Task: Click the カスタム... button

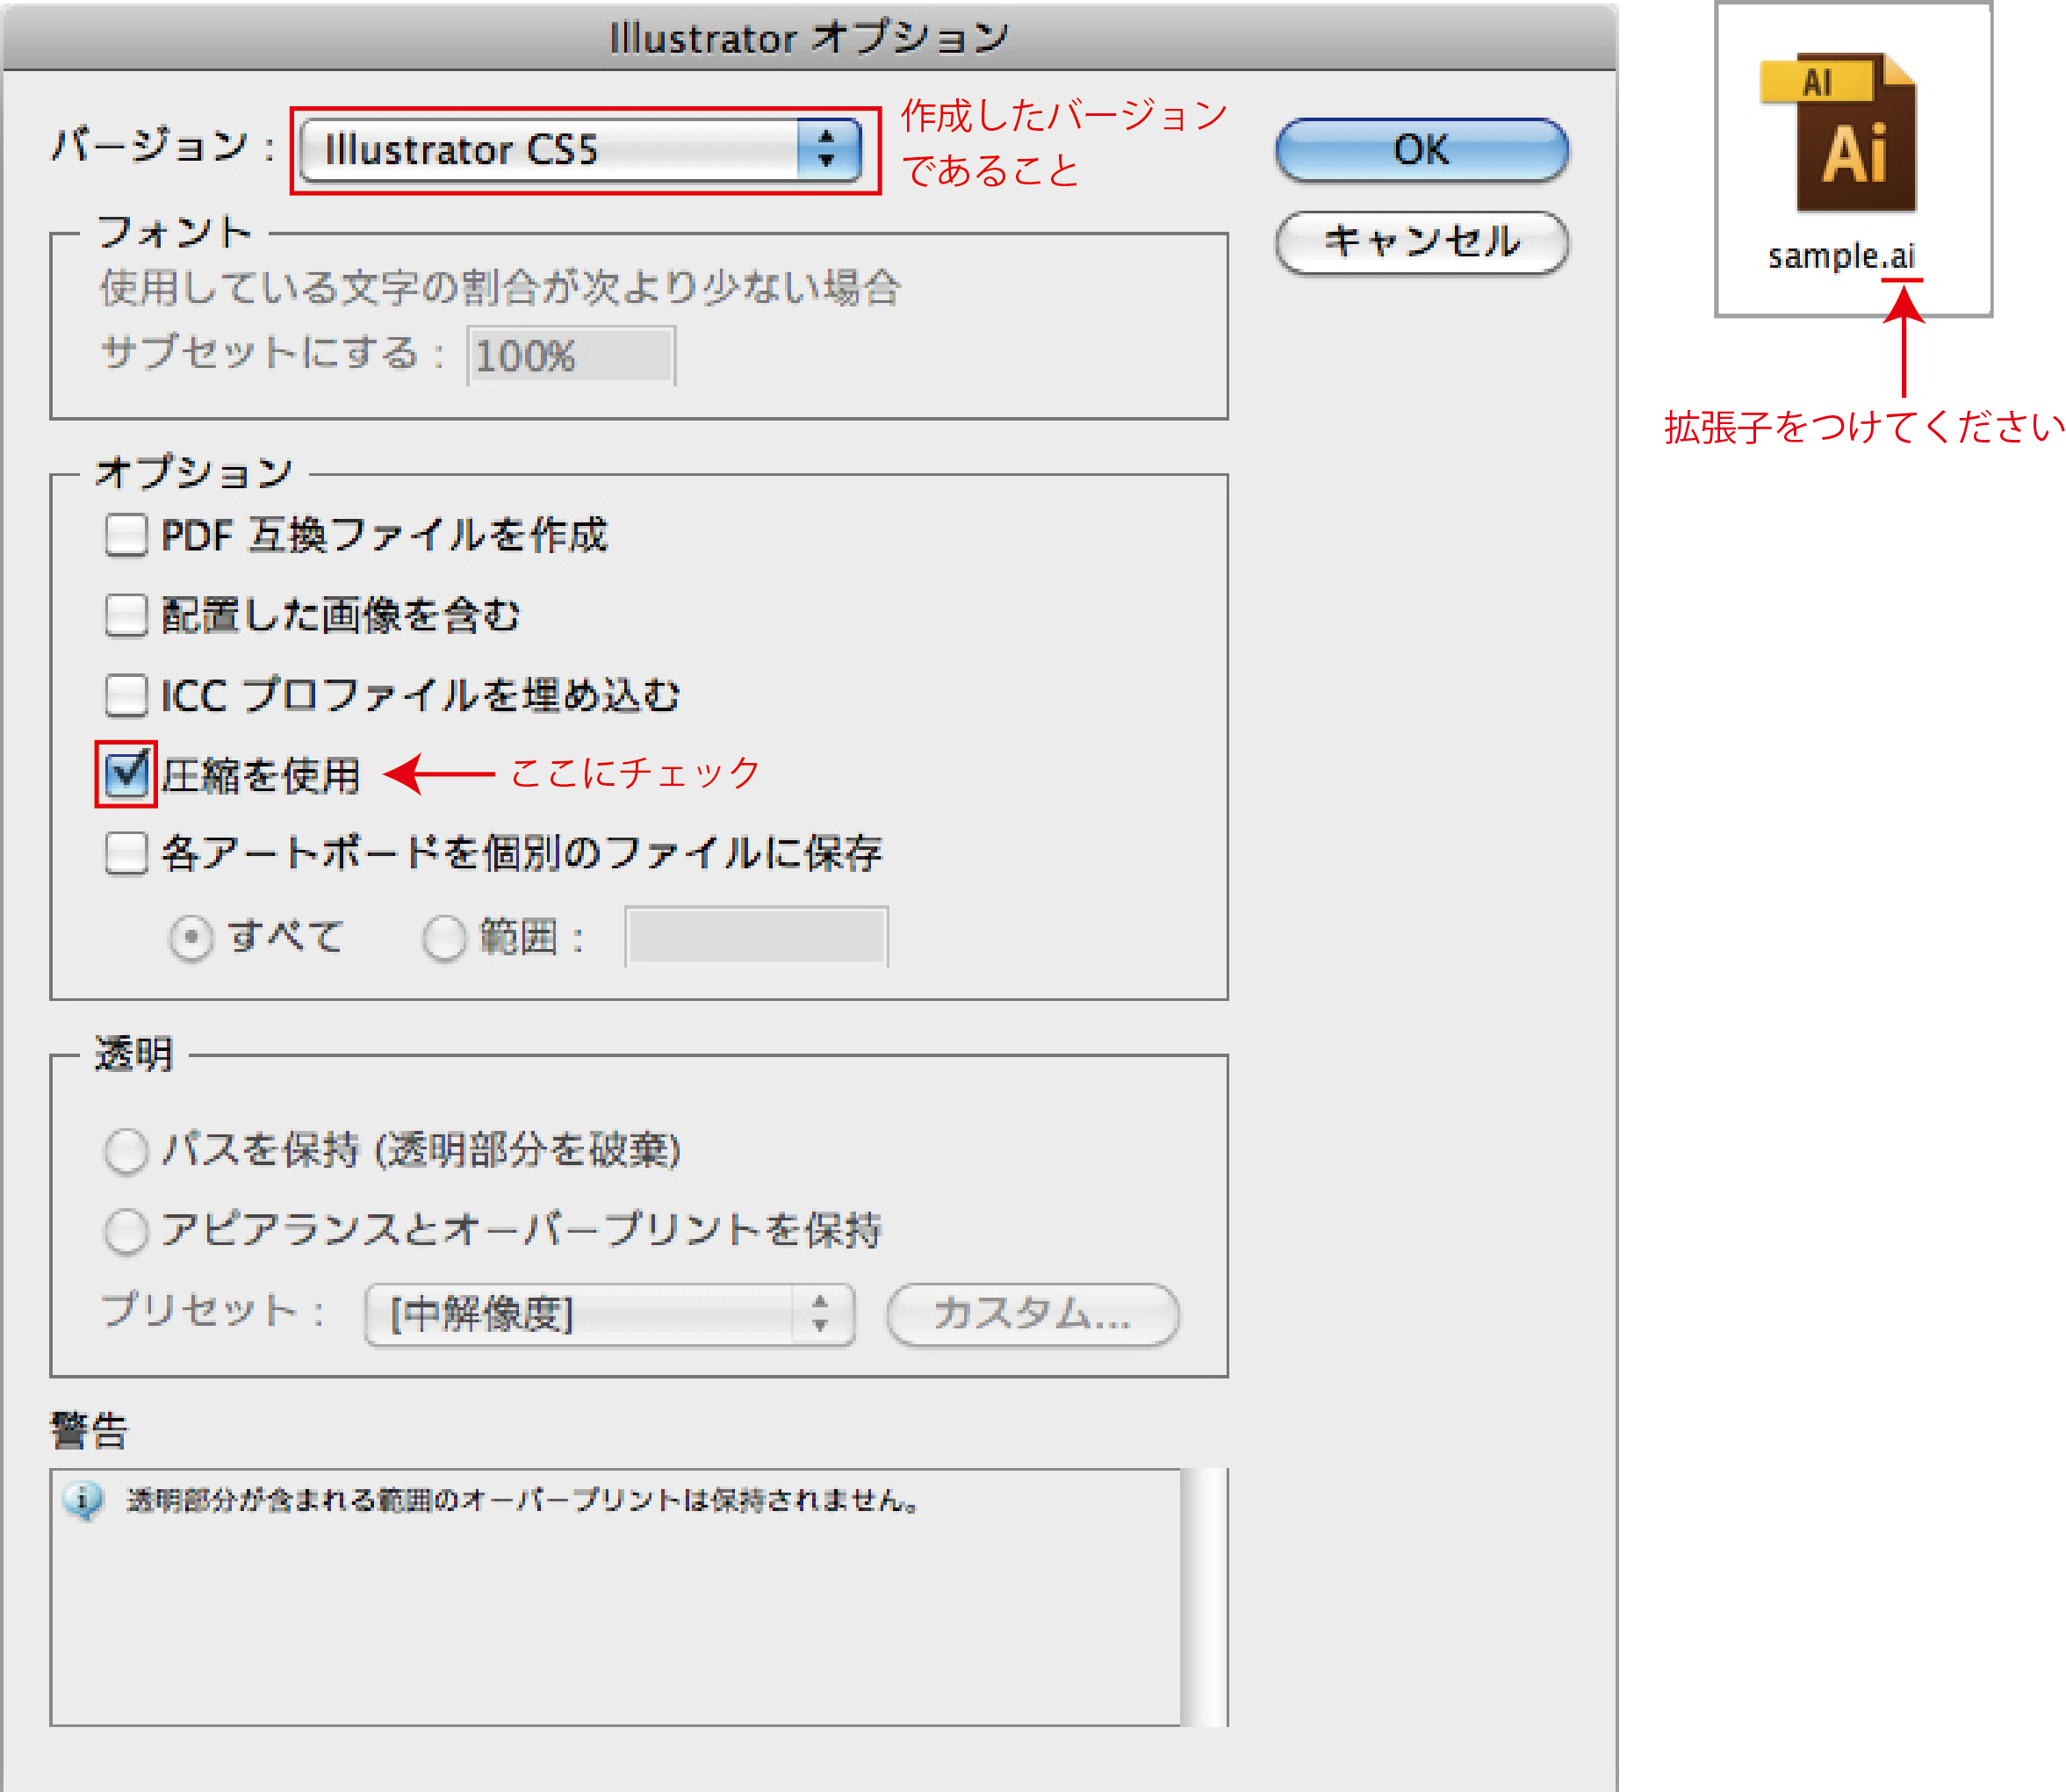Action: (1033, 1314)
